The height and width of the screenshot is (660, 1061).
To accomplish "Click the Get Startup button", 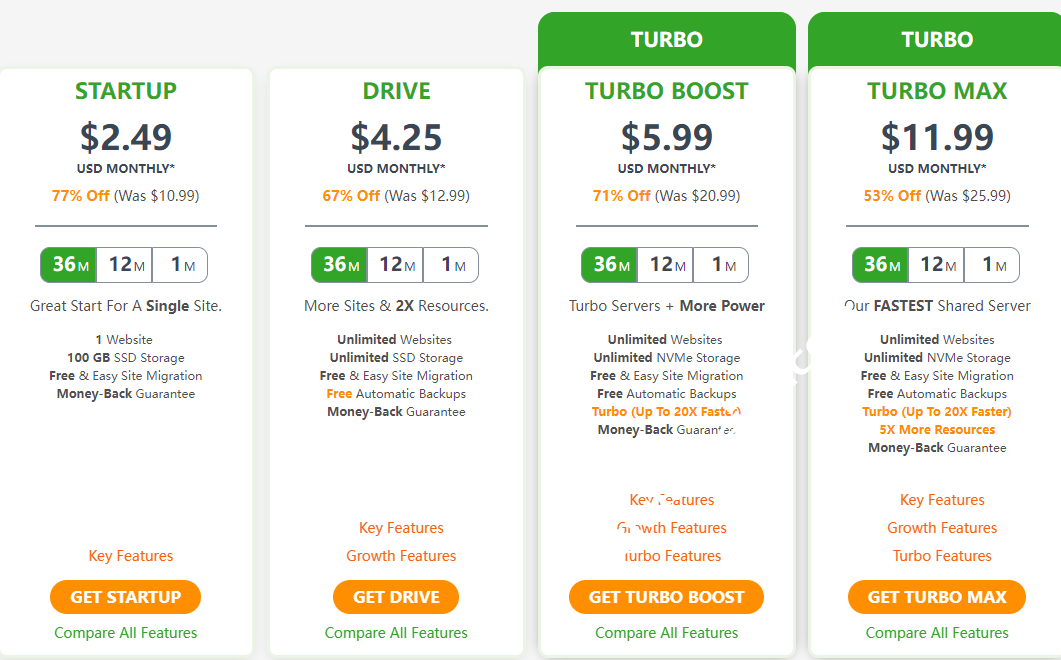I will [126, 597].
